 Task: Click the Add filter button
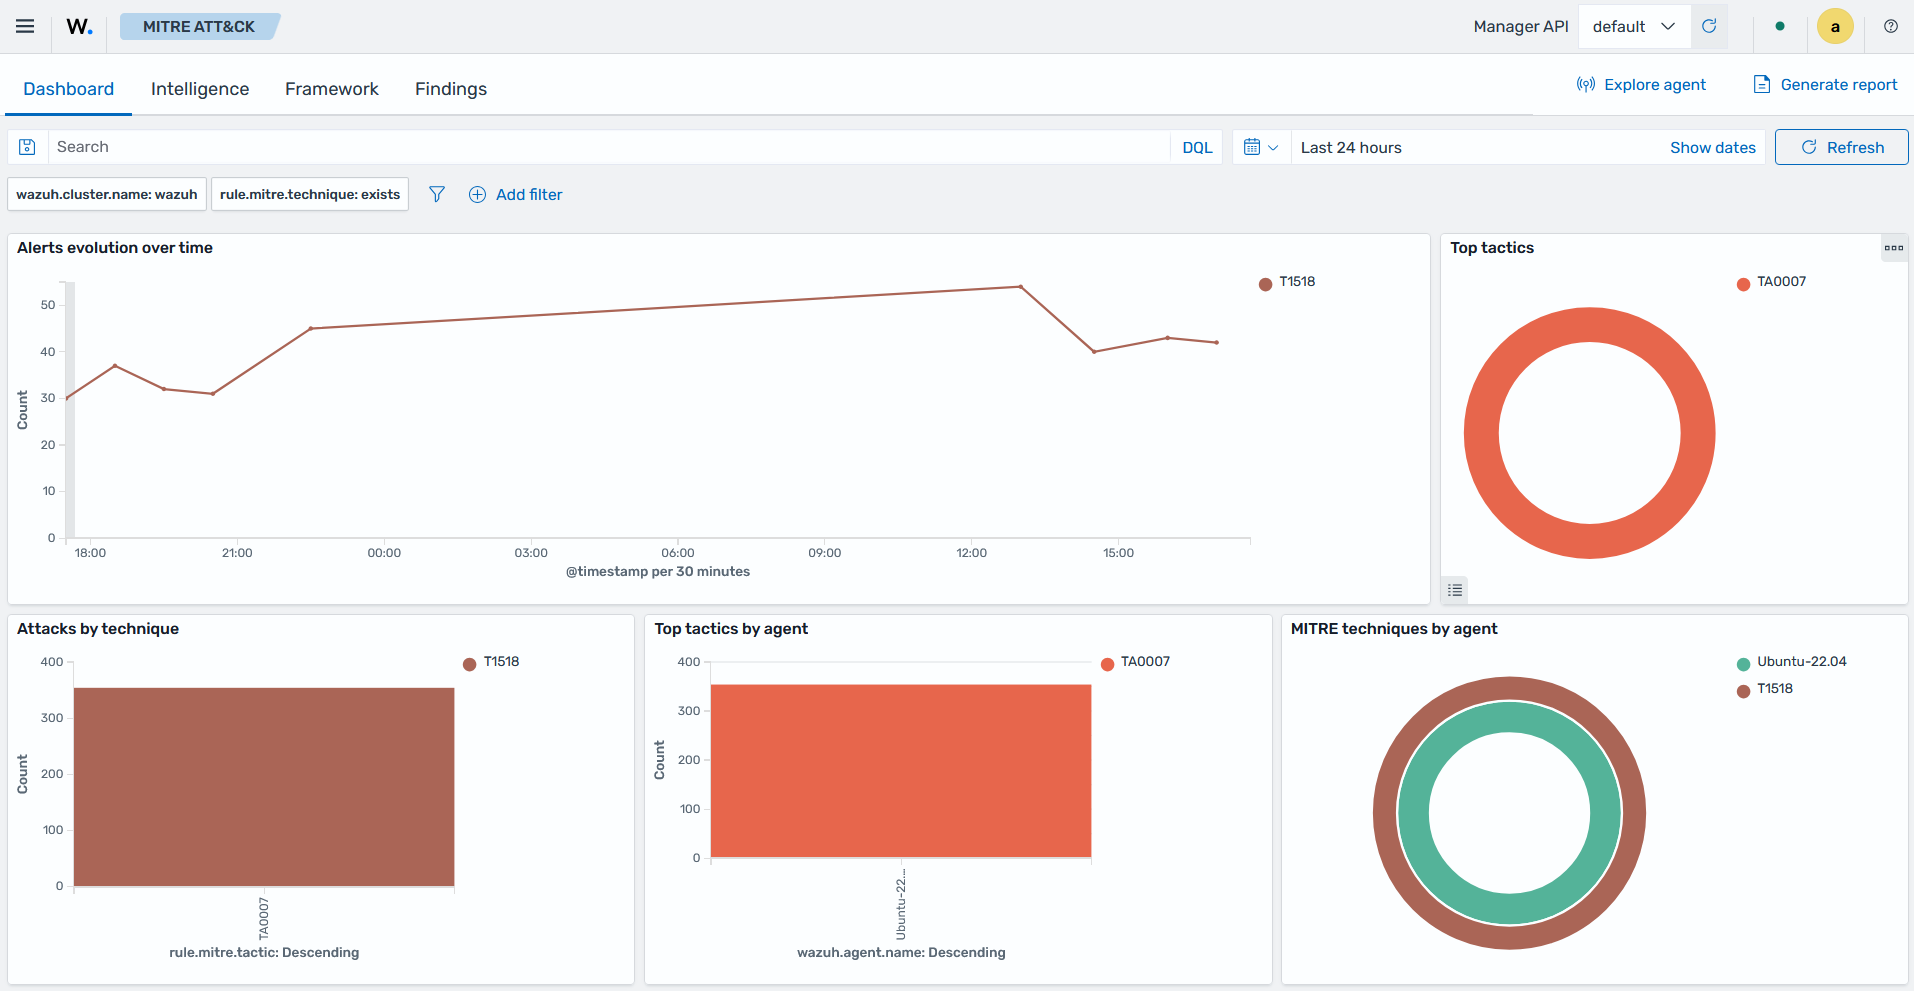[x=516, y=195]
